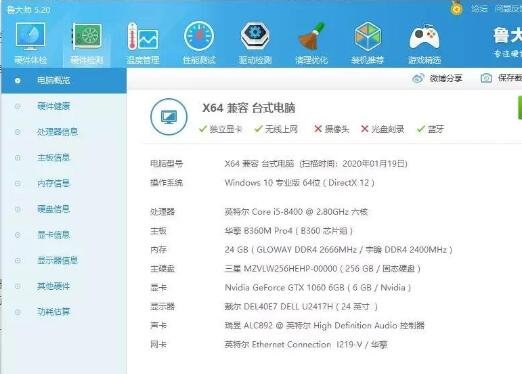The image size is (522, 374).
Task: Click the 鲁大师 5.20 window title
Action: (29, 10)
